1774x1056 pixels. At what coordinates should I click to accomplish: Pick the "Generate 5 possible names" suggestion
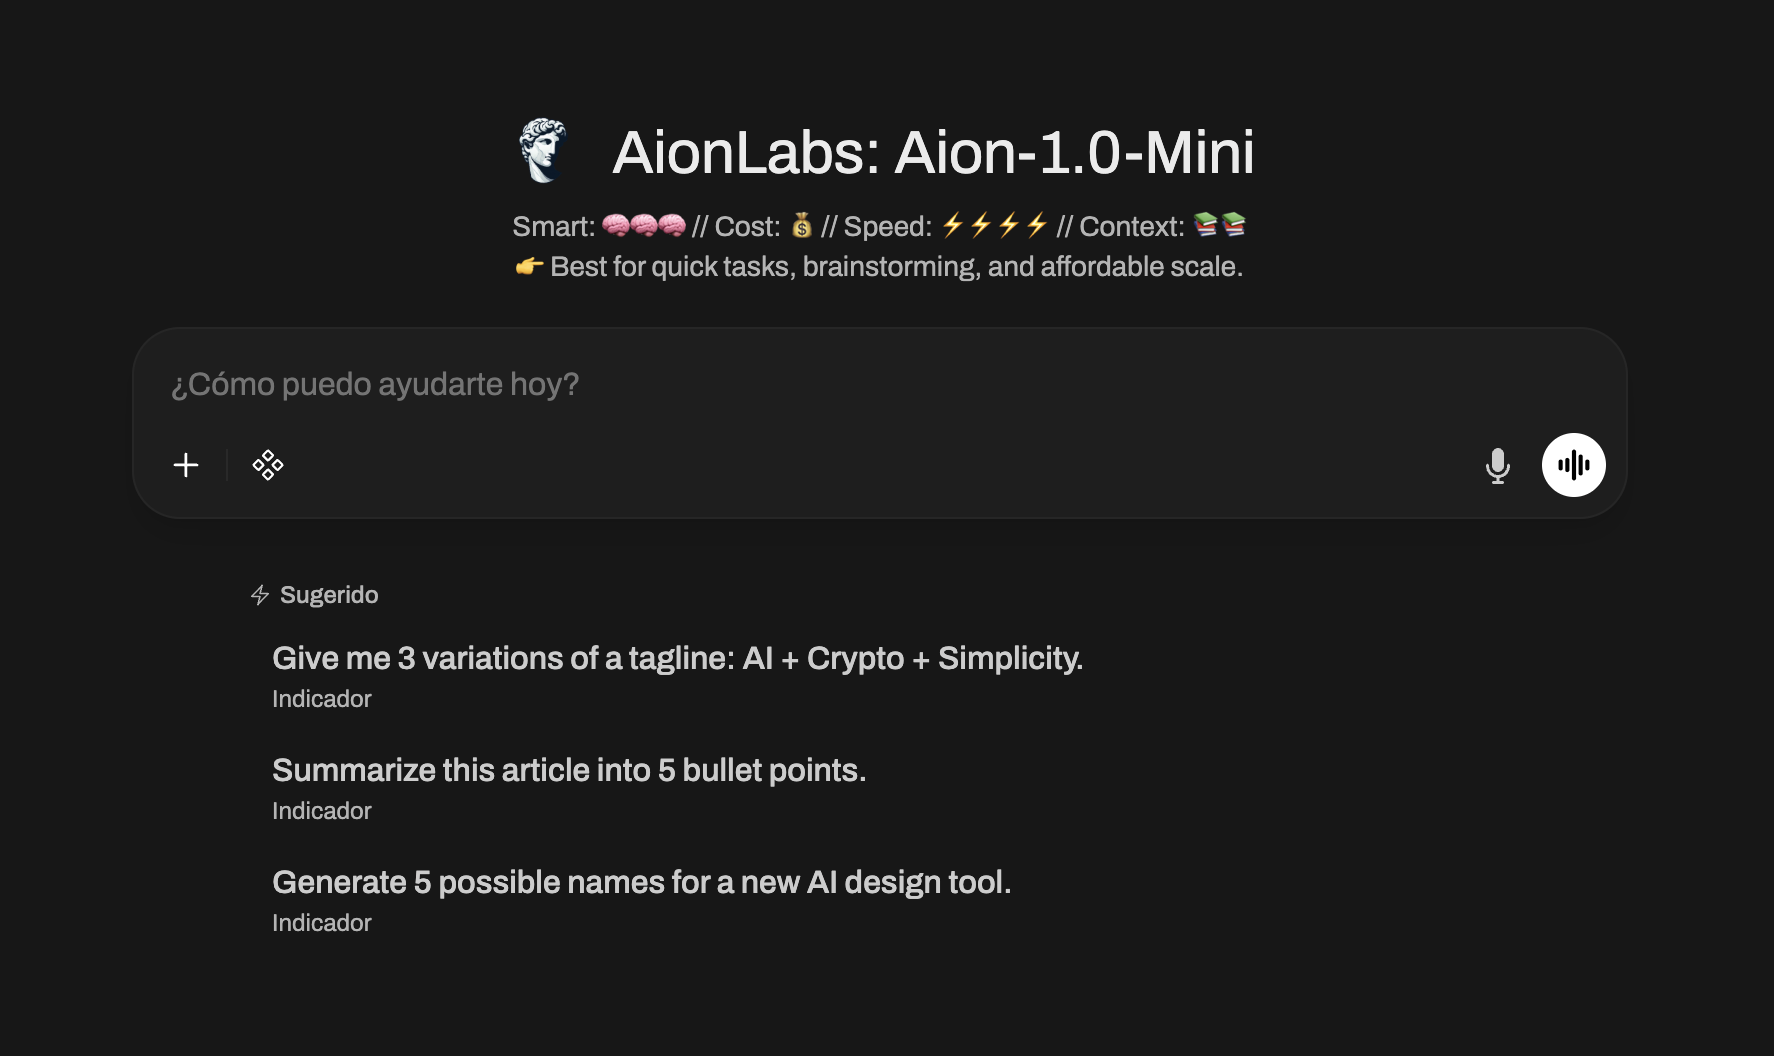click(x=641, y=882)
